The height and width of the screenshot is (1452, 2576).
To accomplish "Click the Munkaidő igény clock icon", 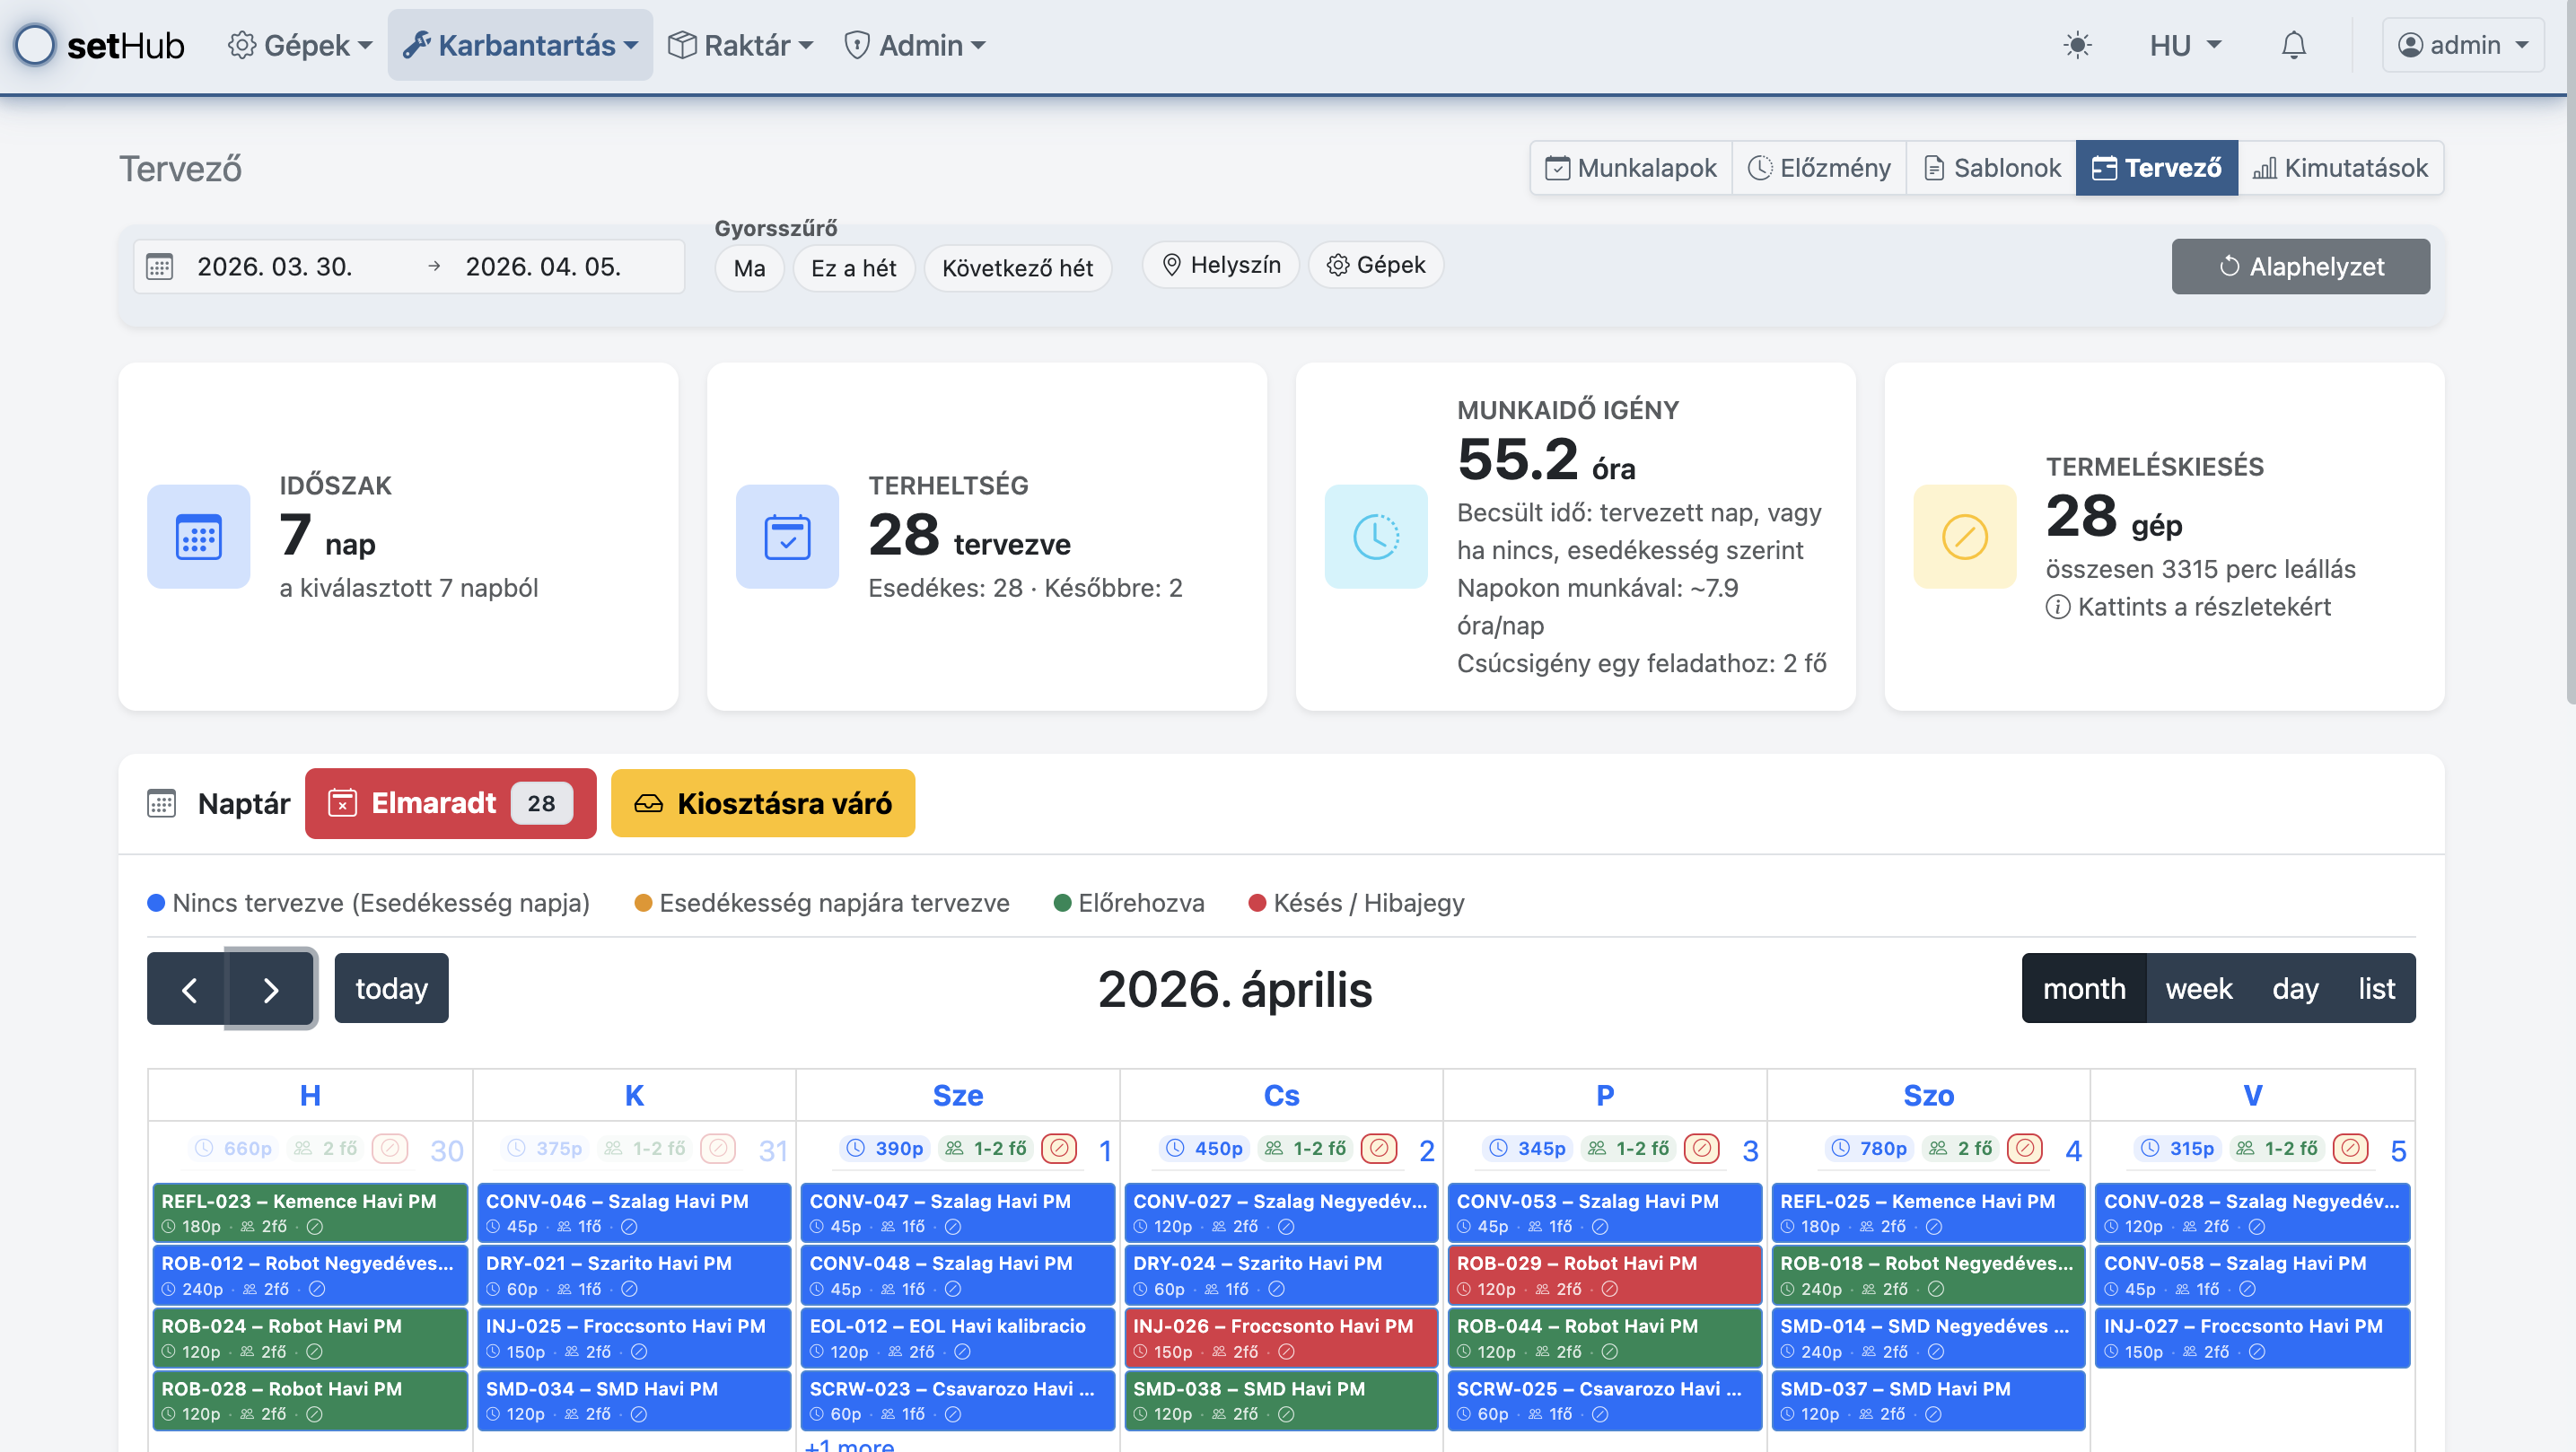I will pos(1375,537).
